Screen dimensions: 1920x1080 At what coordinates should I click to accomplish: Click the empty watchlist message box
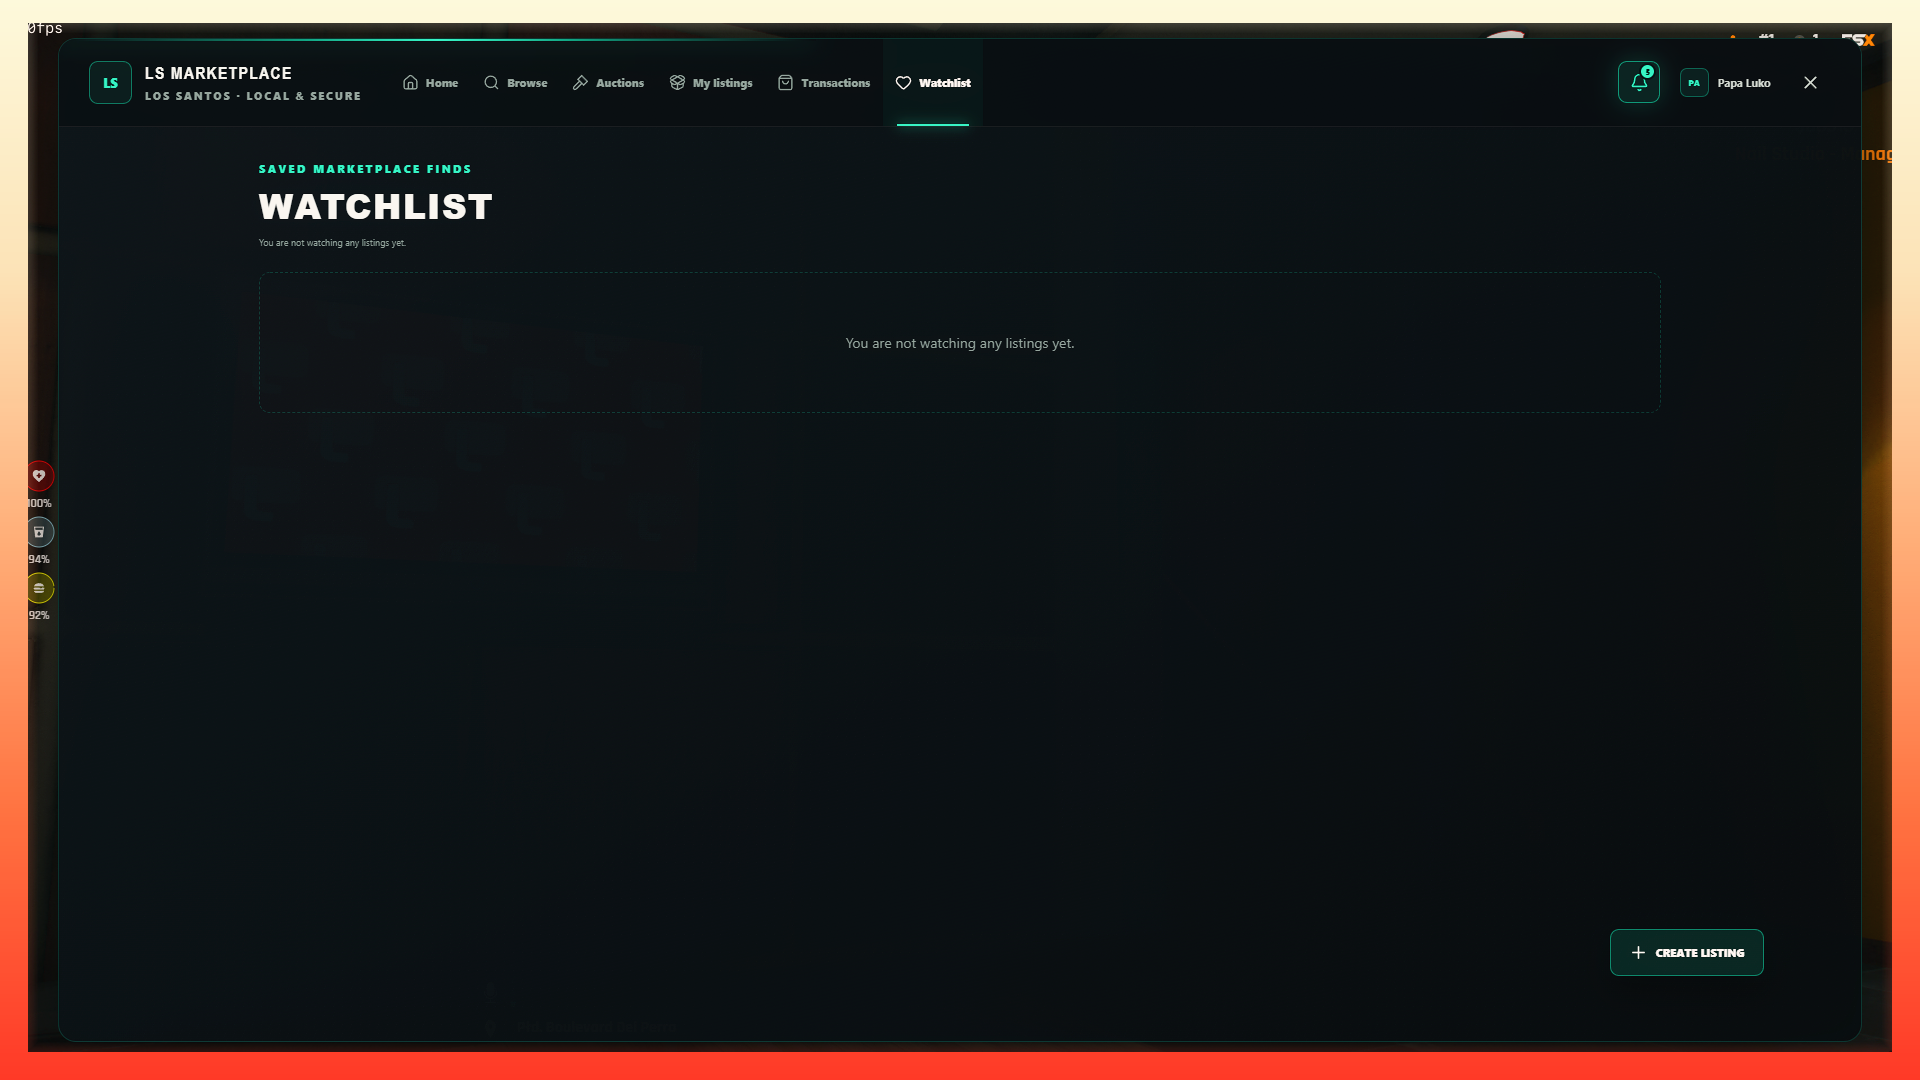(x=960, y=343)
